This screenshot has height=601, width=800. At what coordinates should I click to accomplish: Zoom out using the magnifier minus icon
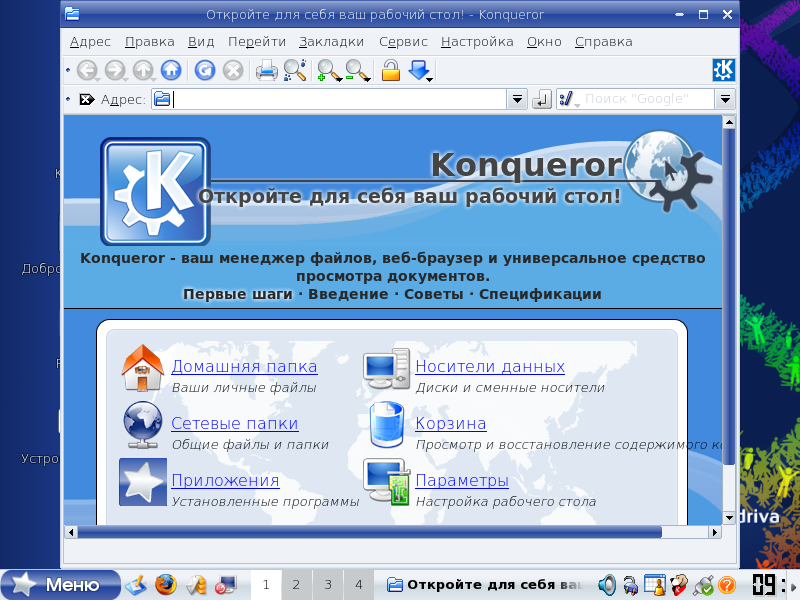pyautogui.click(x=356, y=70)
